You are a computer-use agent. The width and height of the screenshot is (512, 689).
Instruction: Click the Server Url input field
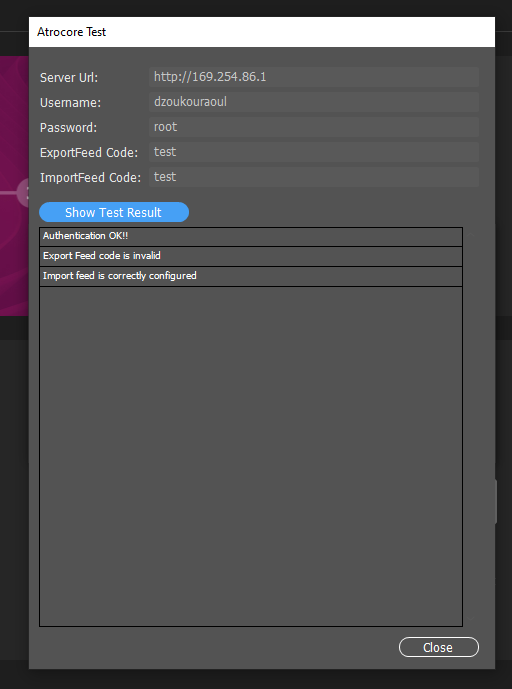point(313,77)
